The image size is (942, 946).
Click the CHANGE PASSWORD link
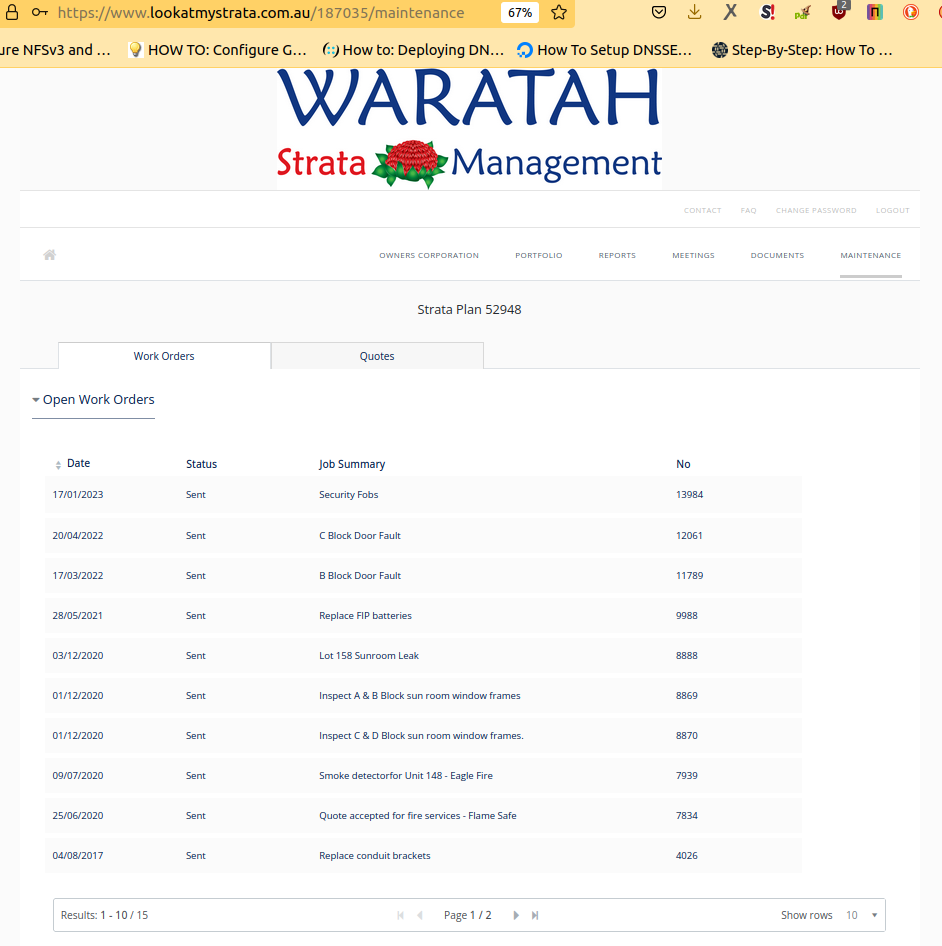tap(816, 211)
